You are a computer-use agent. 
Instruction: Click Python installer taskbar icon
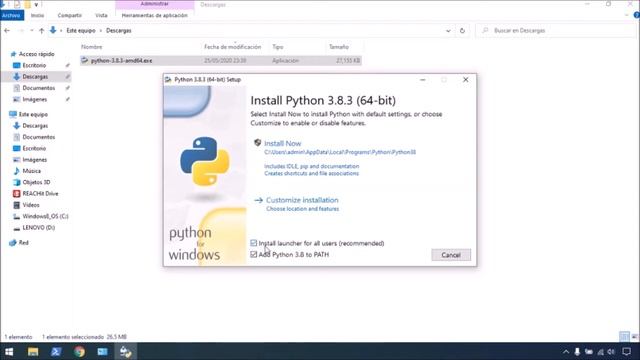click(125, 351)
